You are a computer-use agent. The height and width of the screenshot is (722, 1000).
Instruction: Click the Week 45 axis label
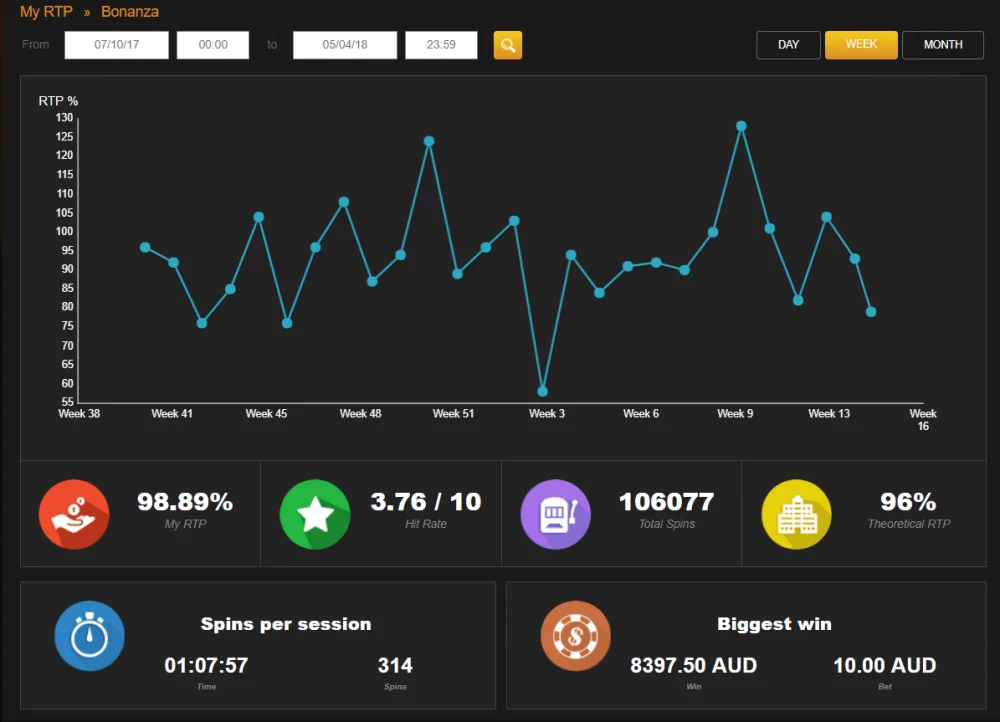click(266, 413)
